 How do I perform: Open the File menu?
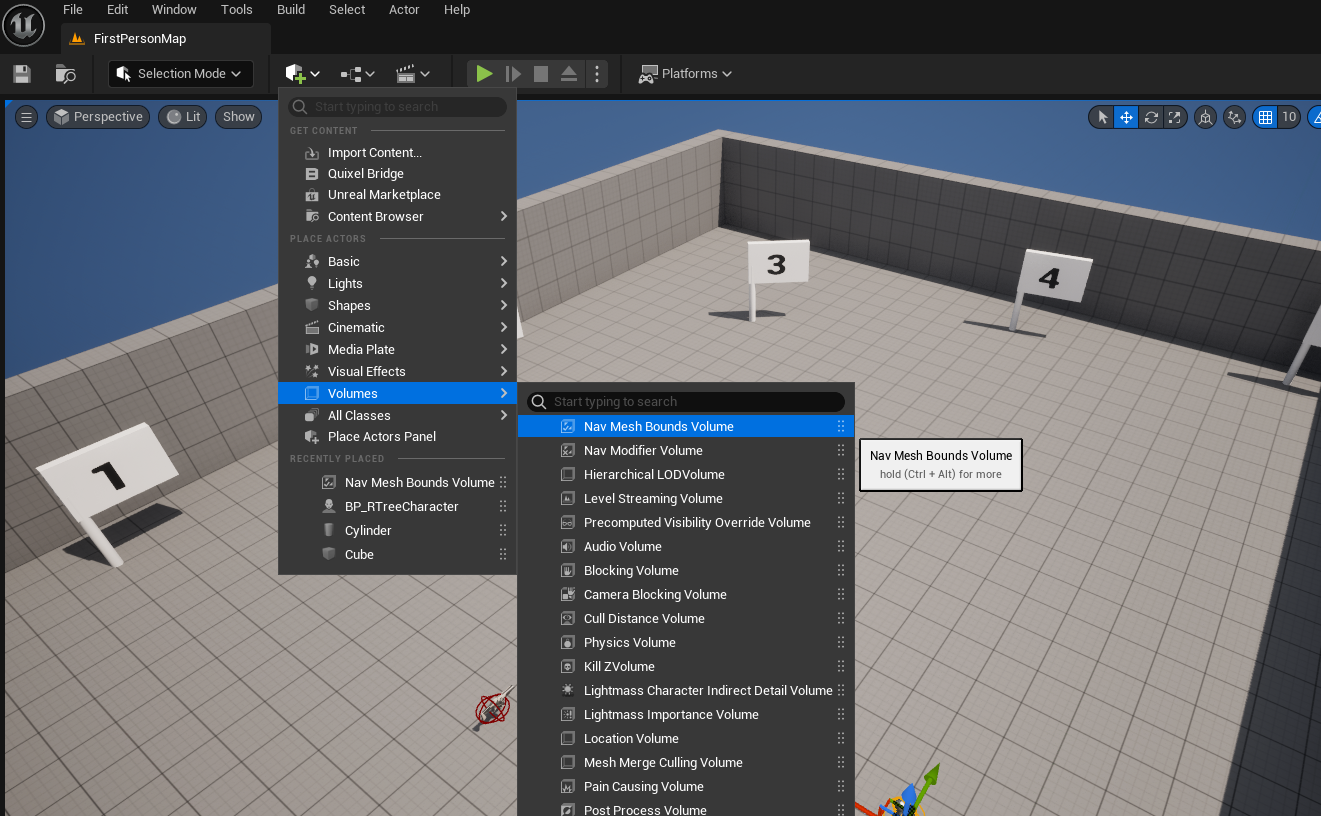[73, 10]
